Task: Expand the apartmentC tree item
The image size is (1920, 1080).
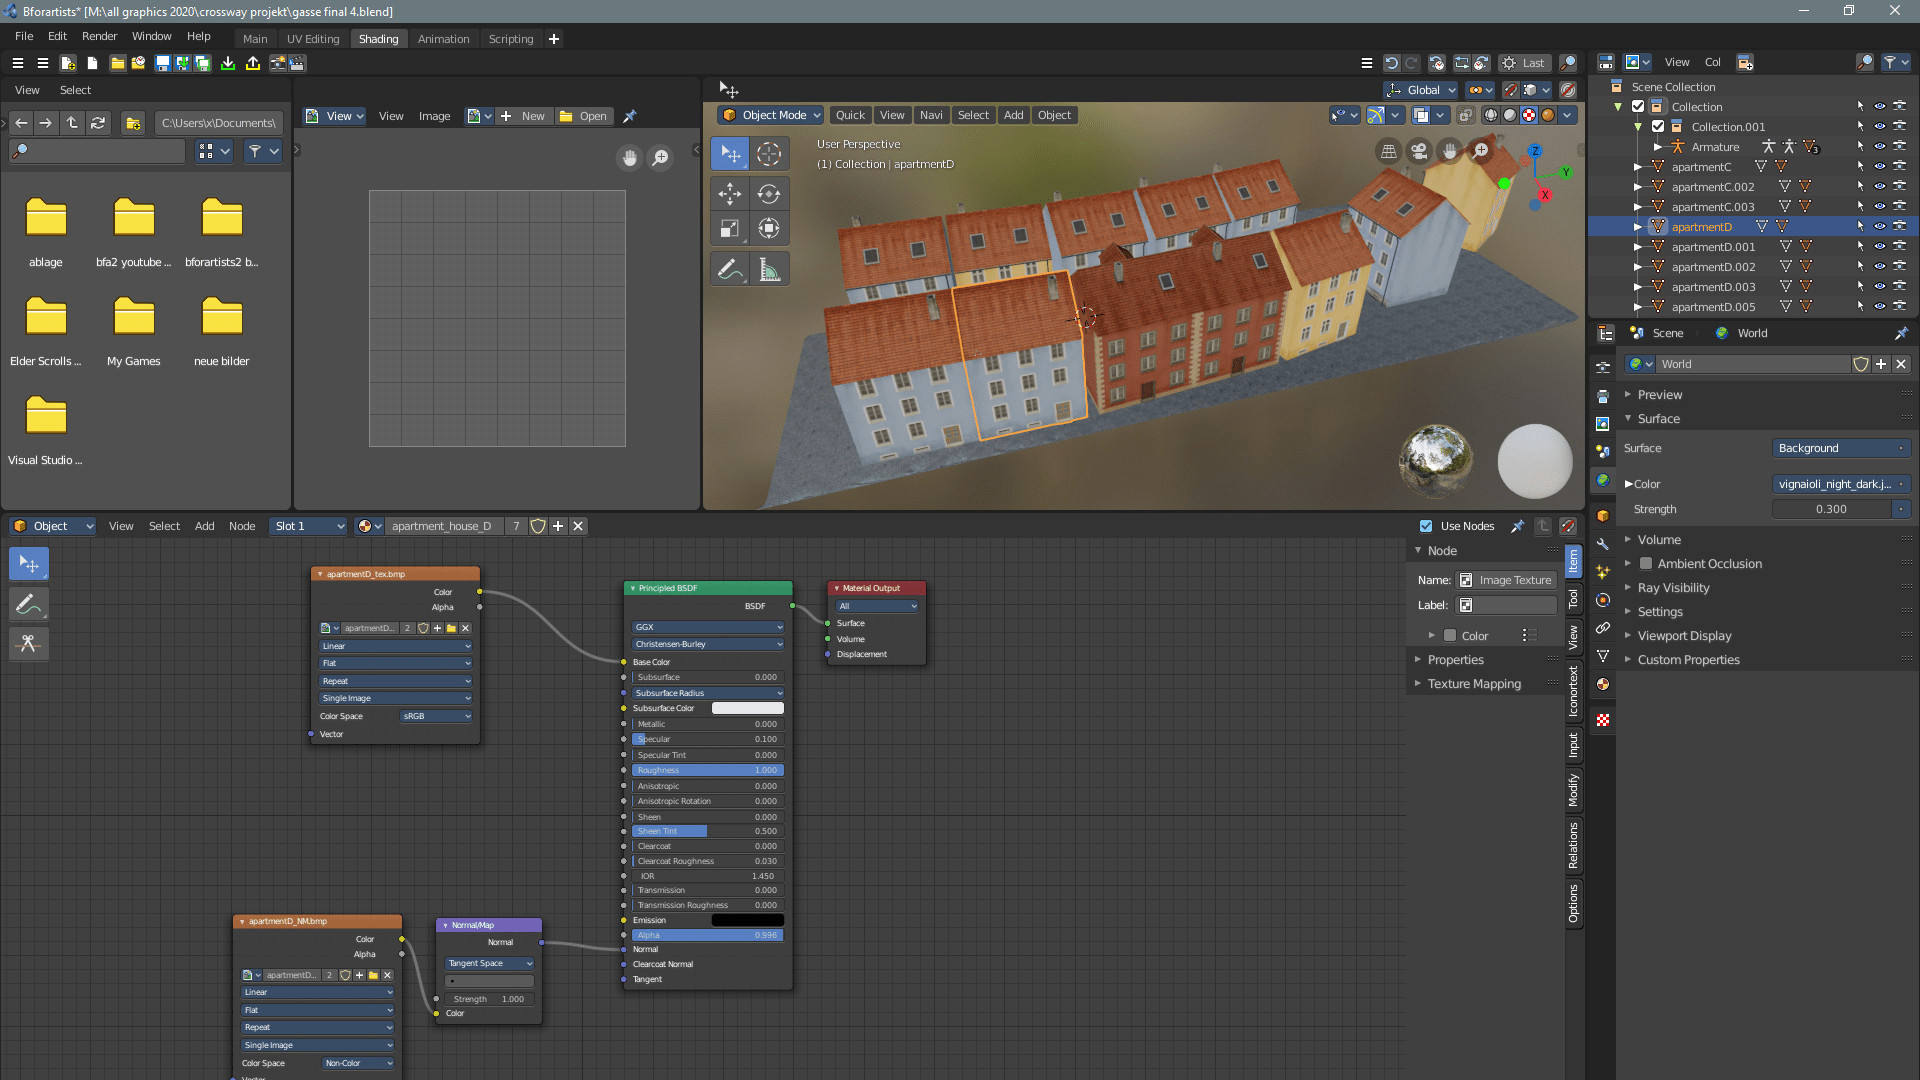Action: click(x=1638, y=167)
